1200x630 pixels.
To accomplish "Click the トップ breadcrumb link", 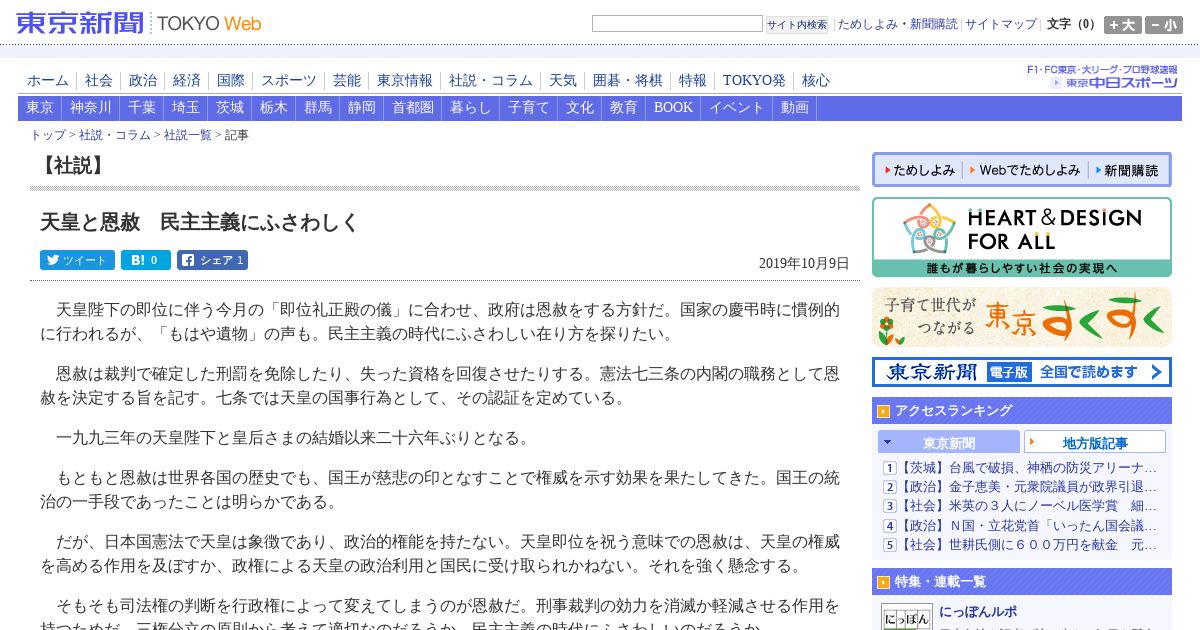I will coord(48,135).
